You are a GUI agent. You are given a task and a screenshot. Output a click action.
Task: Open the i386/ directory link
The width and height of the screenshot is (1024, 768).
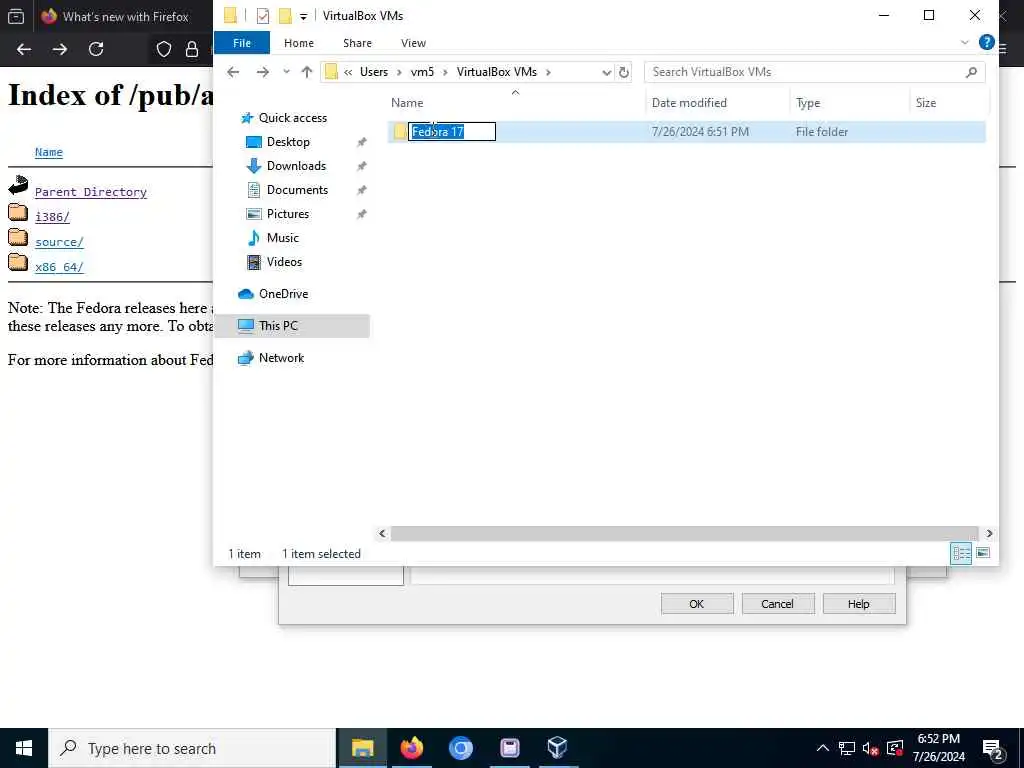coord(52,217)
